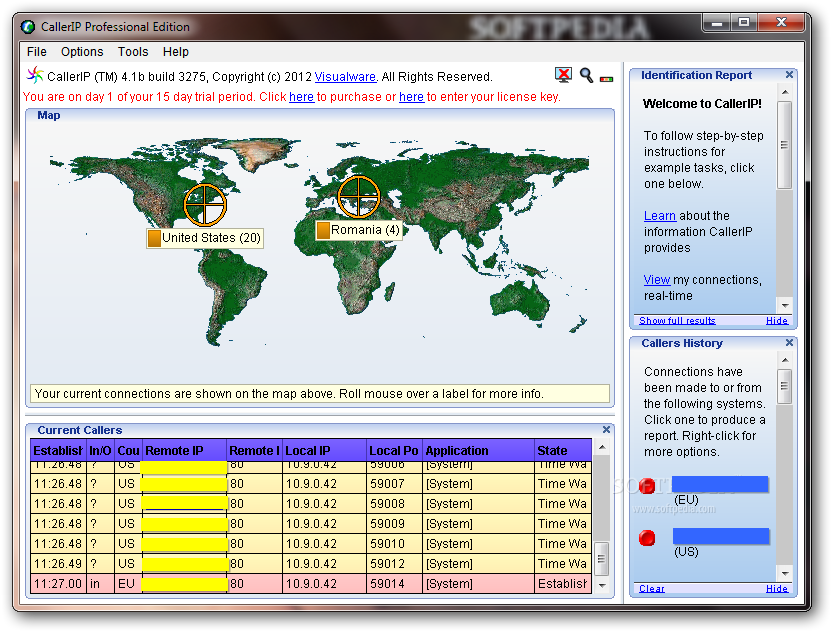
Task: Click Identification Report scroll down arrow
Action: (x=785, y=305)
